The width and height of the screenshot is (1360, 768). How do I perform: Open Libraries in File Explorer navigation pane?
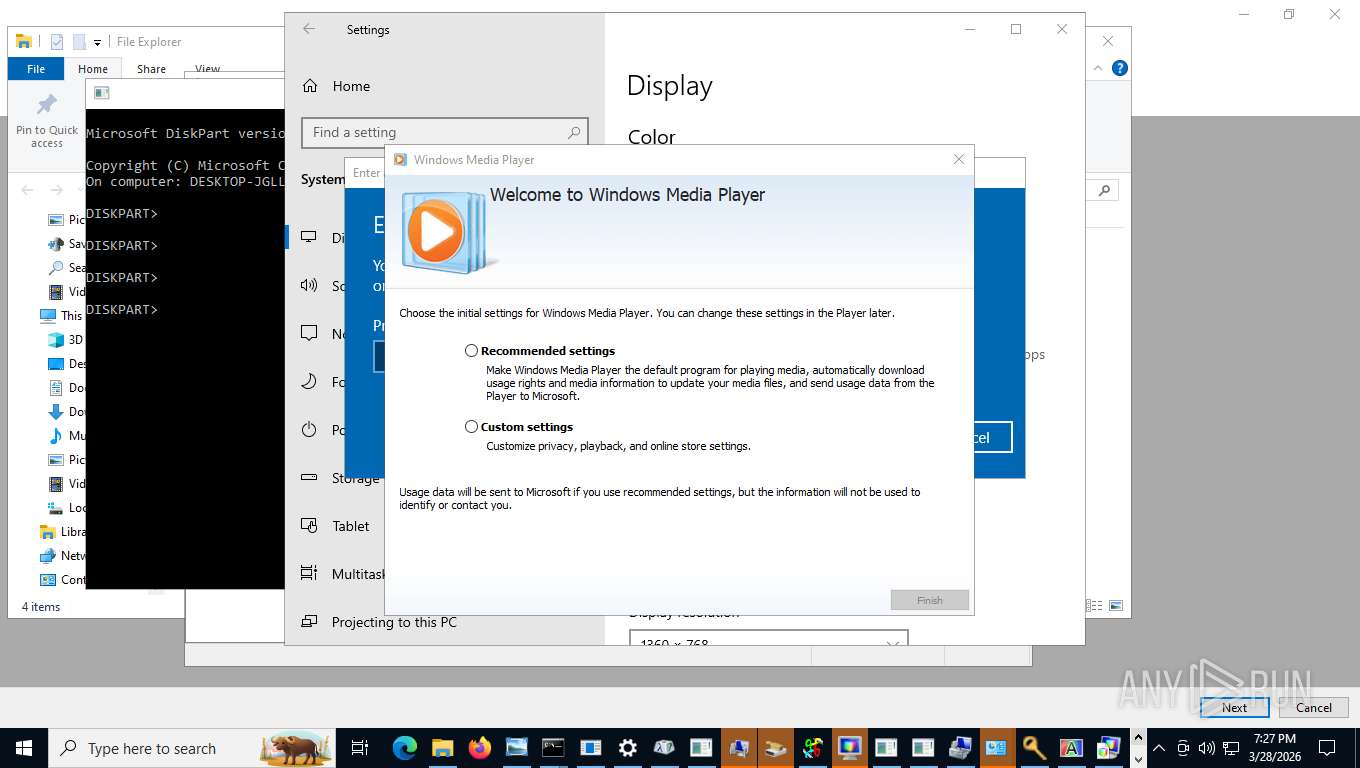tap(61, 532)
